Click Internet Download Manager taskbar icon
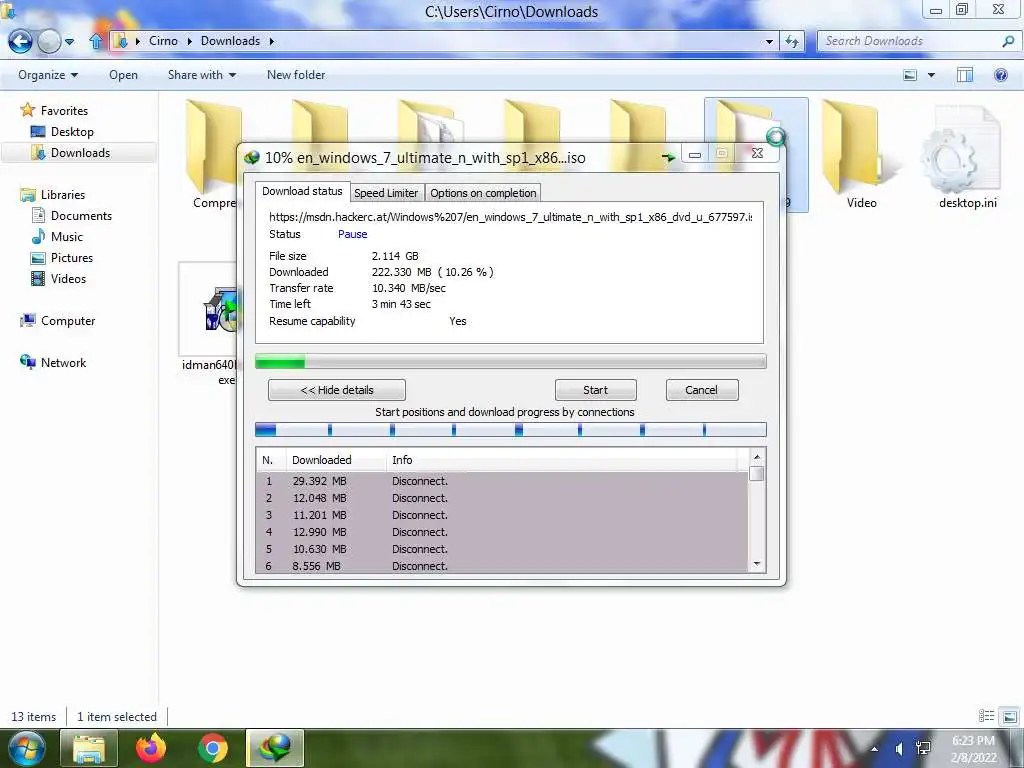This screenshot has height=768, width=1024. tap(275, 748)
